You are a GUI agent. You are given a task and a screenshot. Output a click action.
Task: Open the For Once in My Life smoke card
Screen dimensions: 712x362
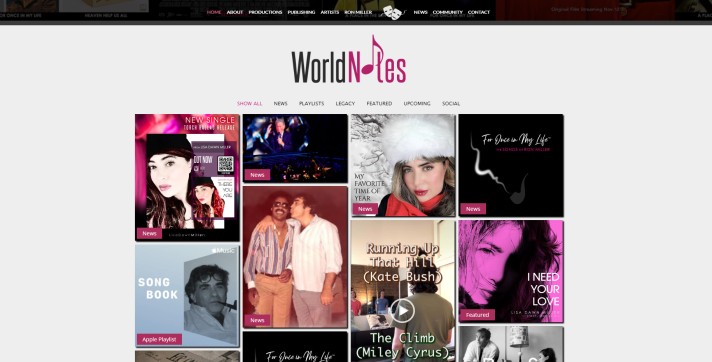511,165
